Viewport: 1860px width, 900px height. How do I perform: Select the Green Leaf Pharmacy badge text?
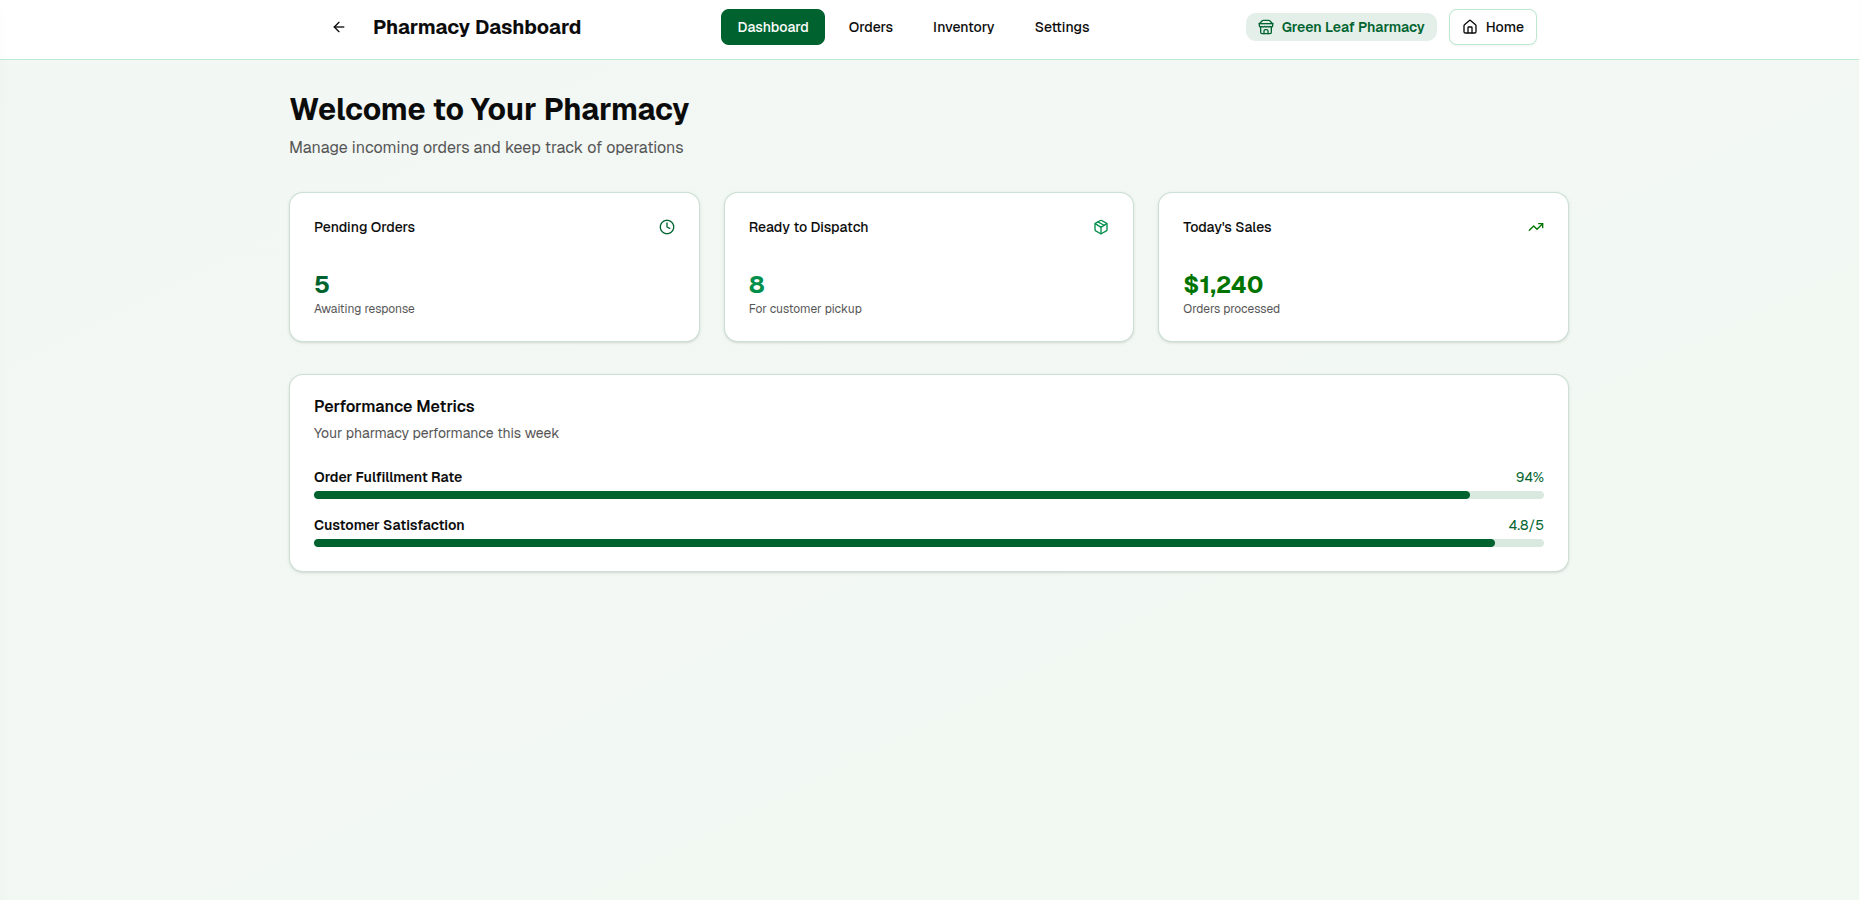(1352, 27)
